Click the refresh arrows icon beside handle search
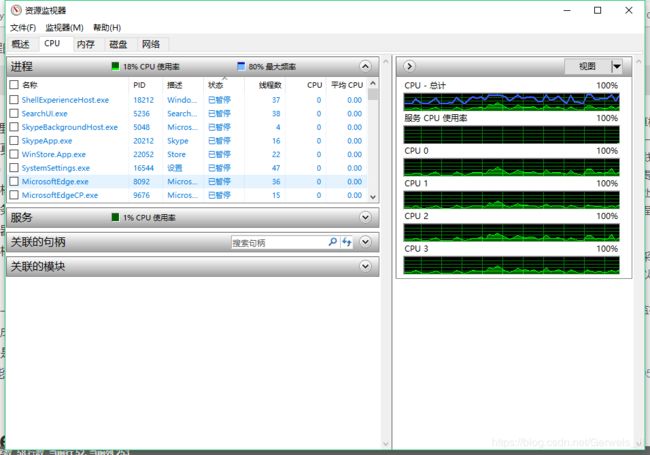The height and width of the screenshot is (455, 650). pyautogui.click(x=347, y=242)
